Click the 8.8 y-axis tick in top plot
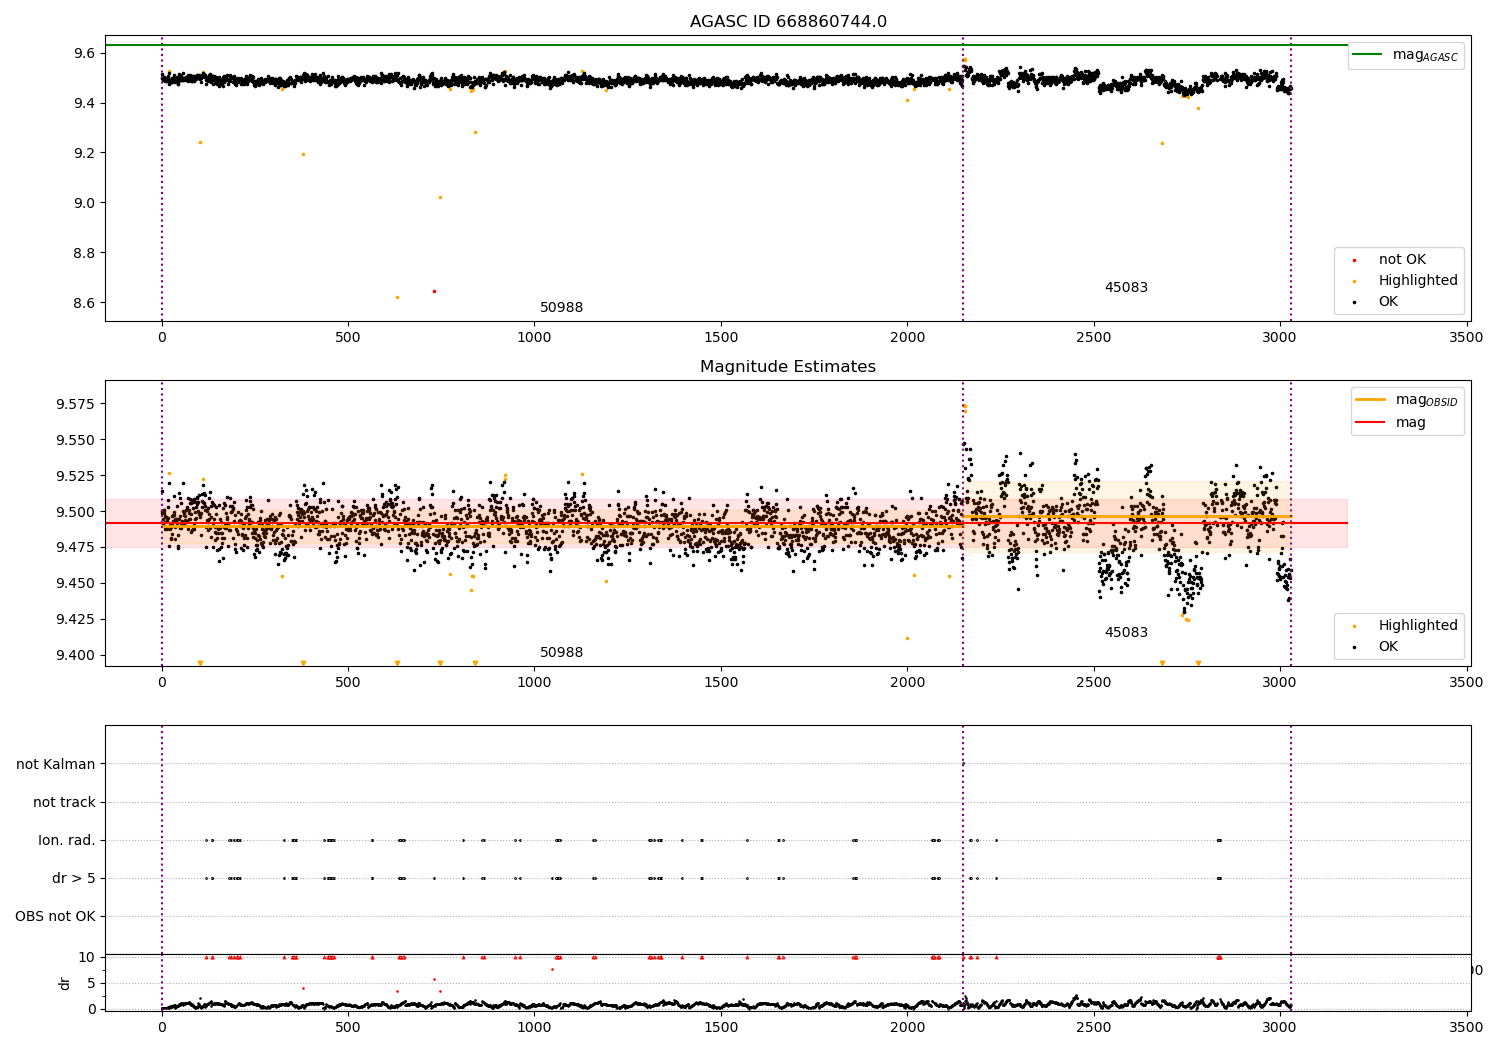 (x=84, y=253)
